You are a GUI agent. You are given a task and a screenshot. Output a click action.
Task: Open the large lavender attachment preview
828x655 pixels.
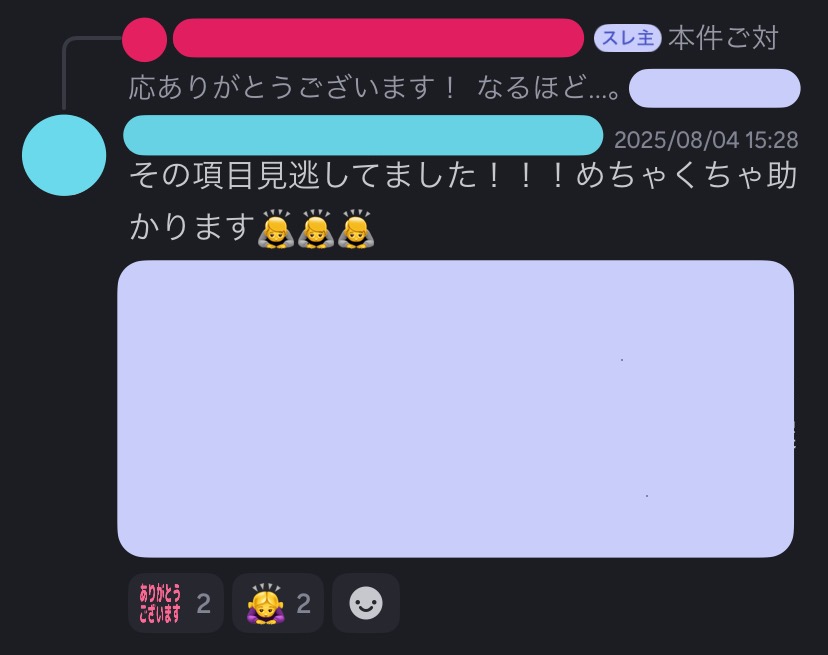click(x=455, y=408)
